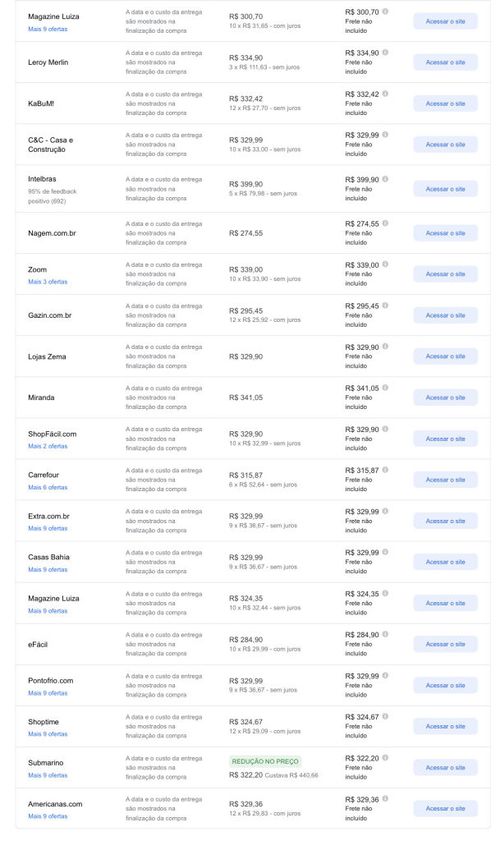Expand 'Mais 2 ofertas' under ShopFácil.com
500x841 pixels.
click(x=48, y=446)
